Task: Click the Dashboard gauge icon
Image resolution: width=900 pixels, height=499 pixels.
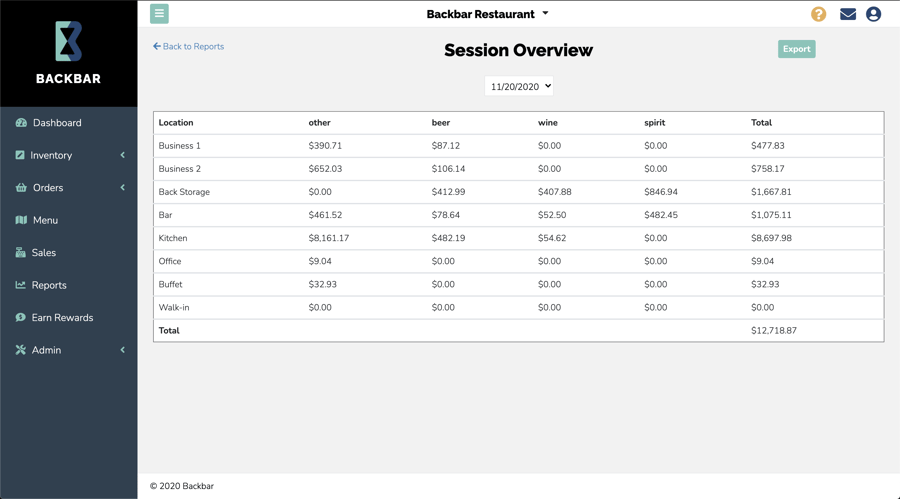Action: tap(21, 123)
